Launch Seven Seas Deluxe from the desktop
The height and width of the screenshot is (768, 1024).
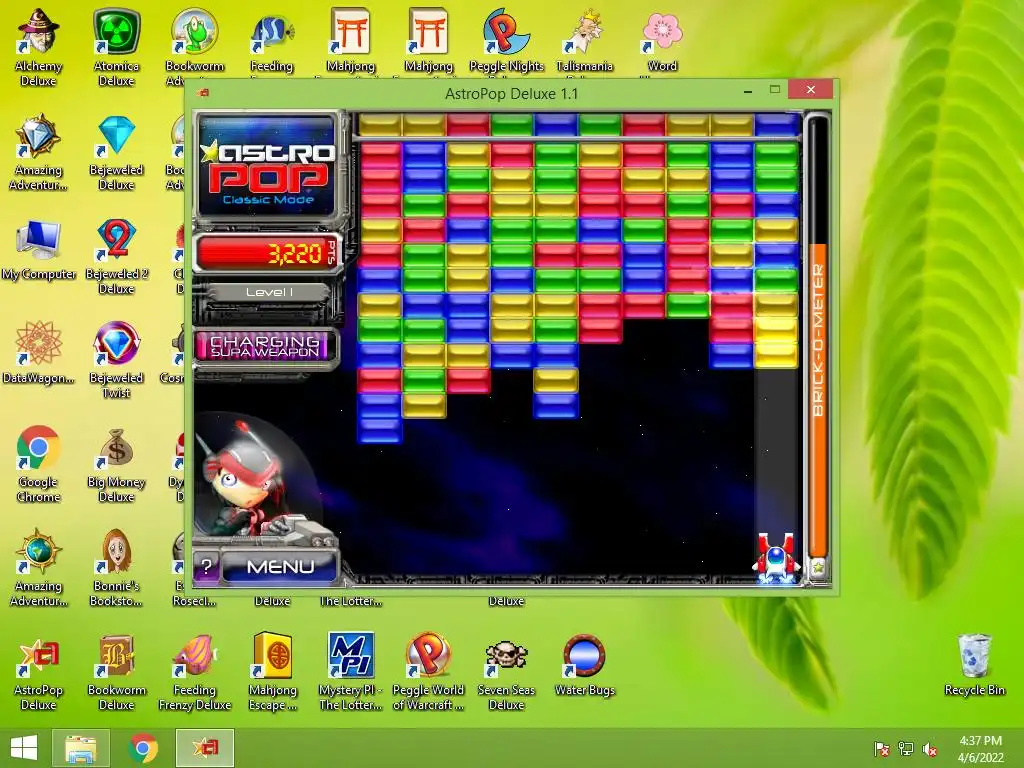(x=506, y=673)
